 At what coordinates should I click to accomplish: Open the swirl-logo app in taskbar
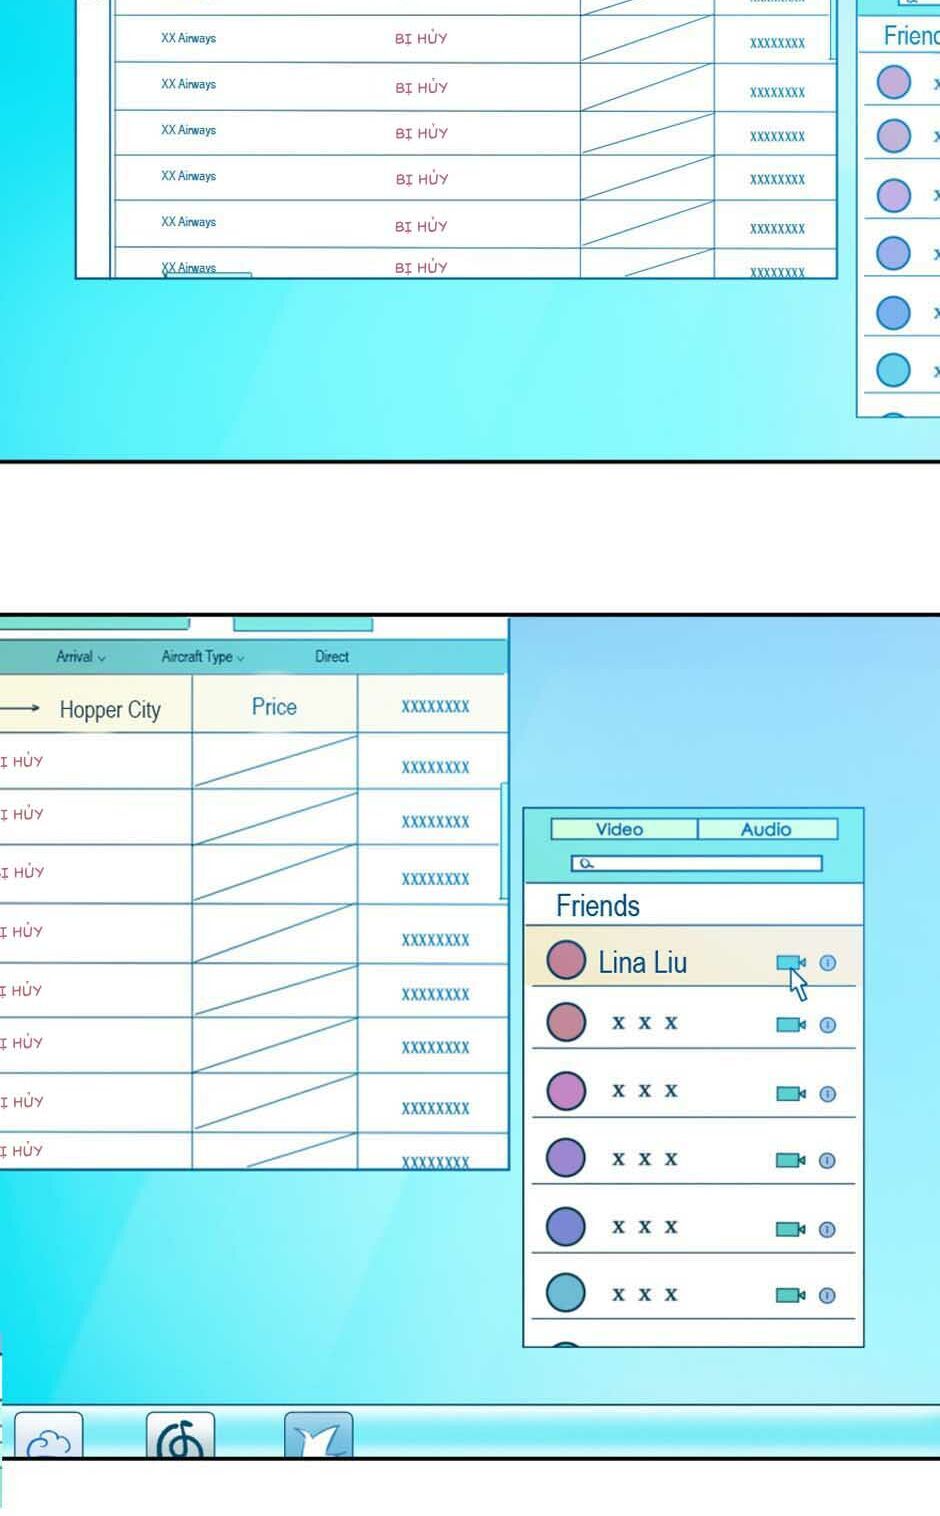point(180,1436)
